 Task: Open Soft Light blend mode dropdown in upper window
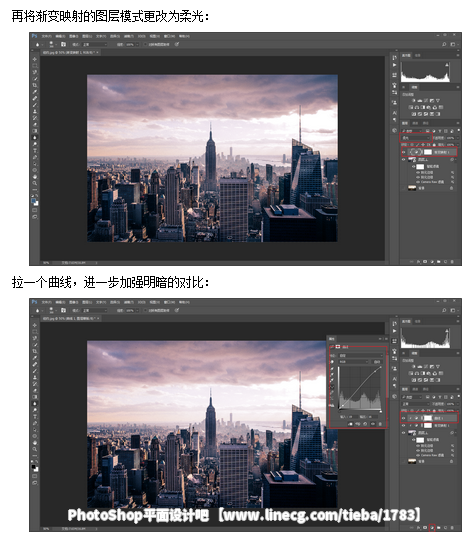coord(415,138)
